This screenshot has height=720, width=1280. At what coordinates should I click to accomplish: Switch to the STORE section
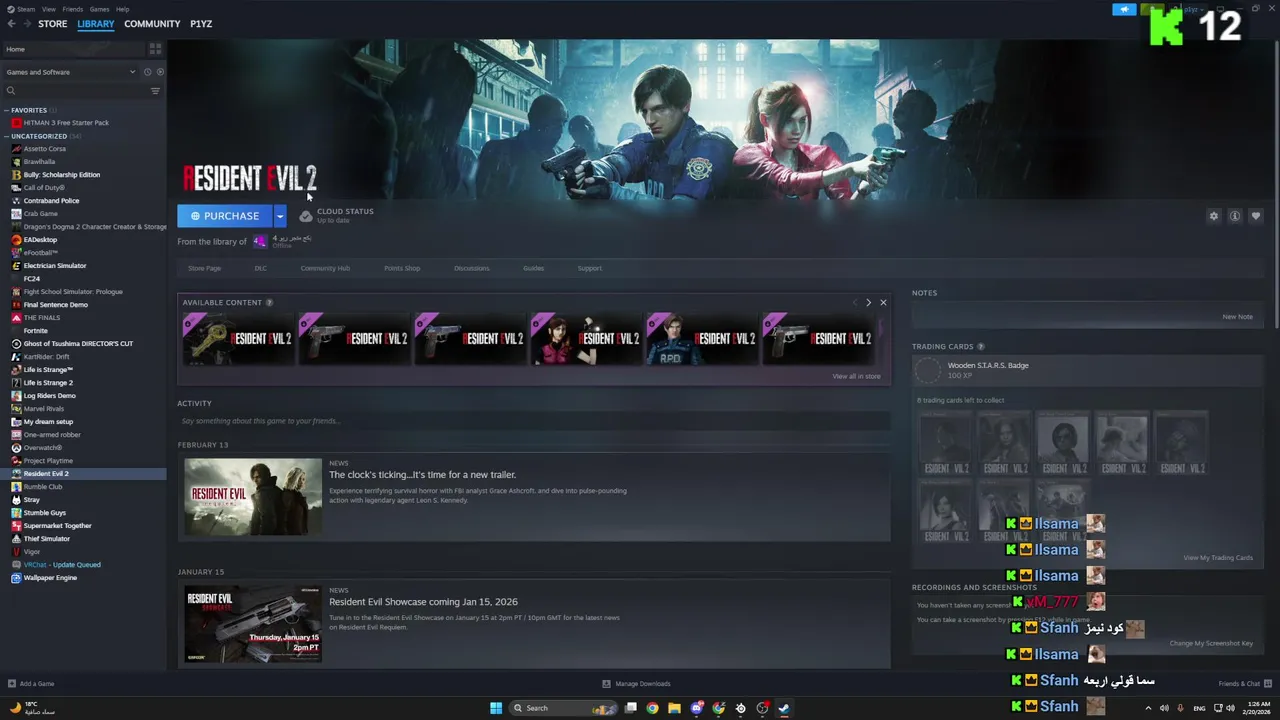pyautogui.click(x=52, y=24)
